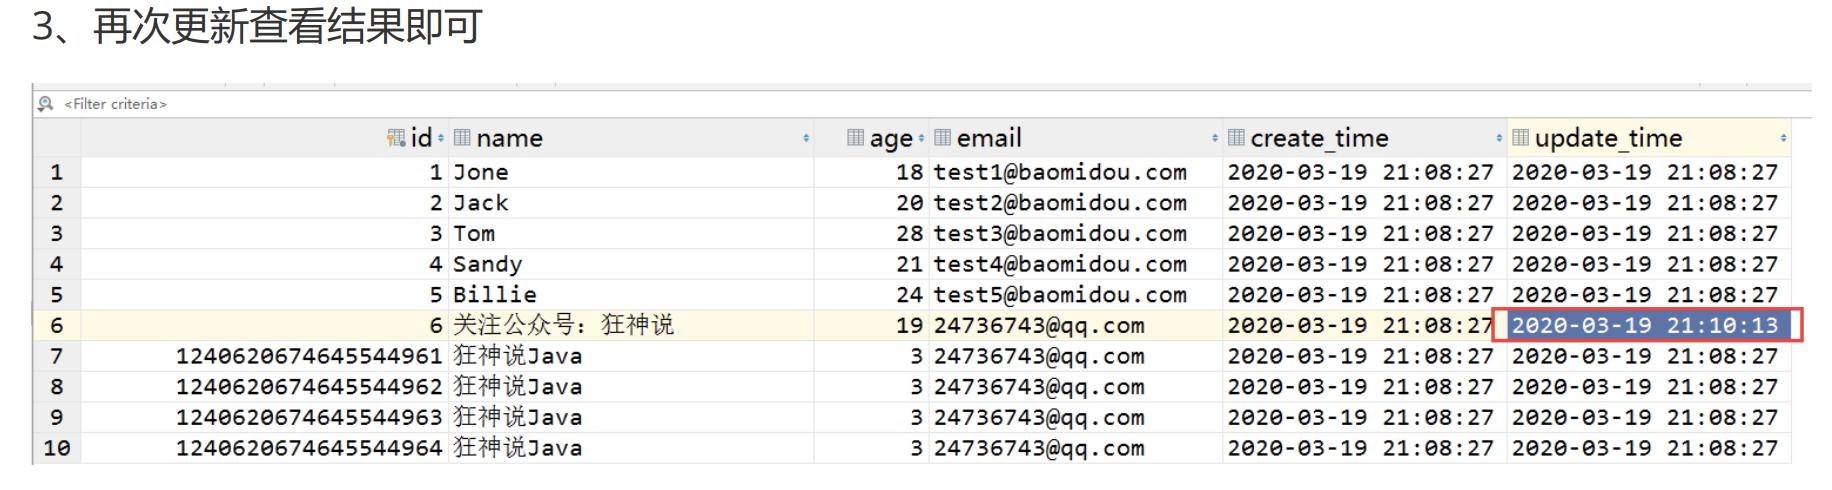Click the test3@baomidou.com email cell

coord(1060,234)
